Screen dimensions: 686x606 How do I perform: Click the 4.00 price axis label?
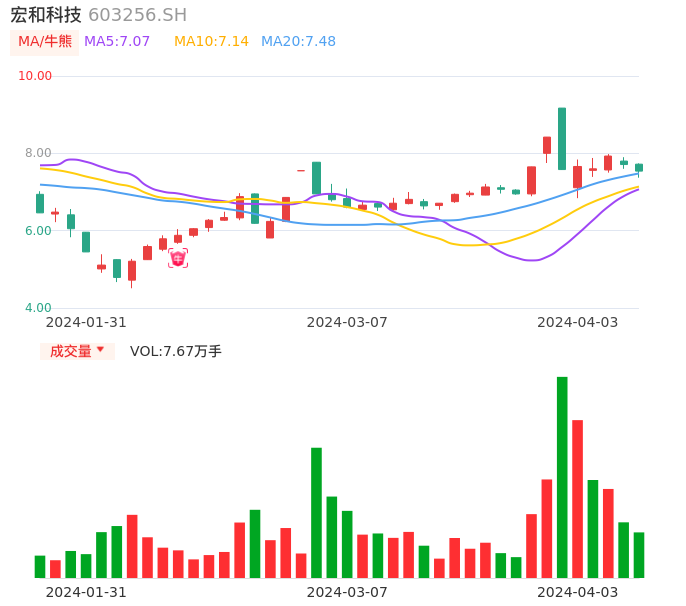(x=38, y=308)
